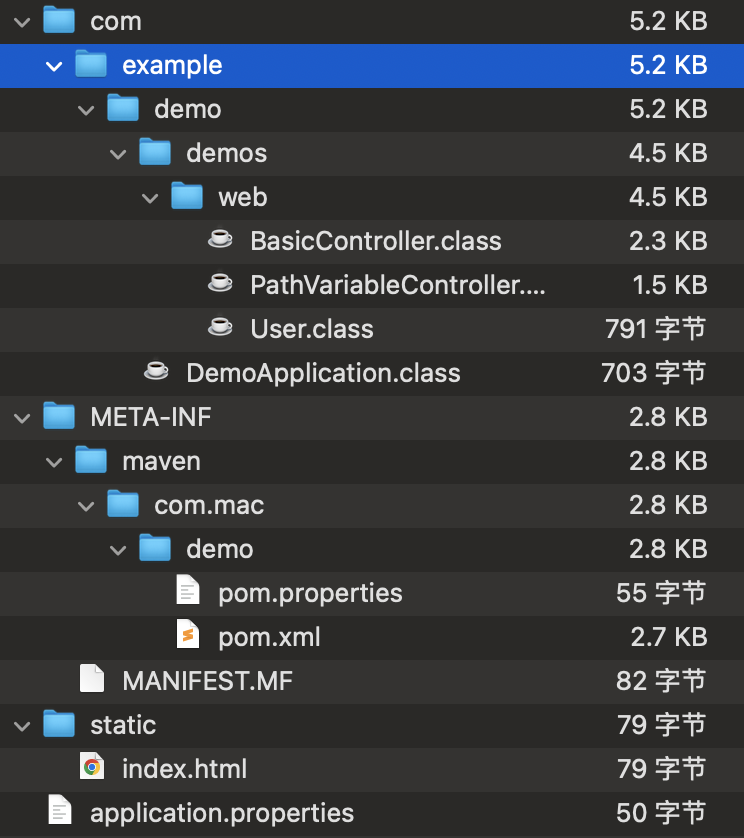Click the 2.3 KB size of BasicController.class
The width and height of the screenshot is (744, 838).
click(x=669, y=241)
